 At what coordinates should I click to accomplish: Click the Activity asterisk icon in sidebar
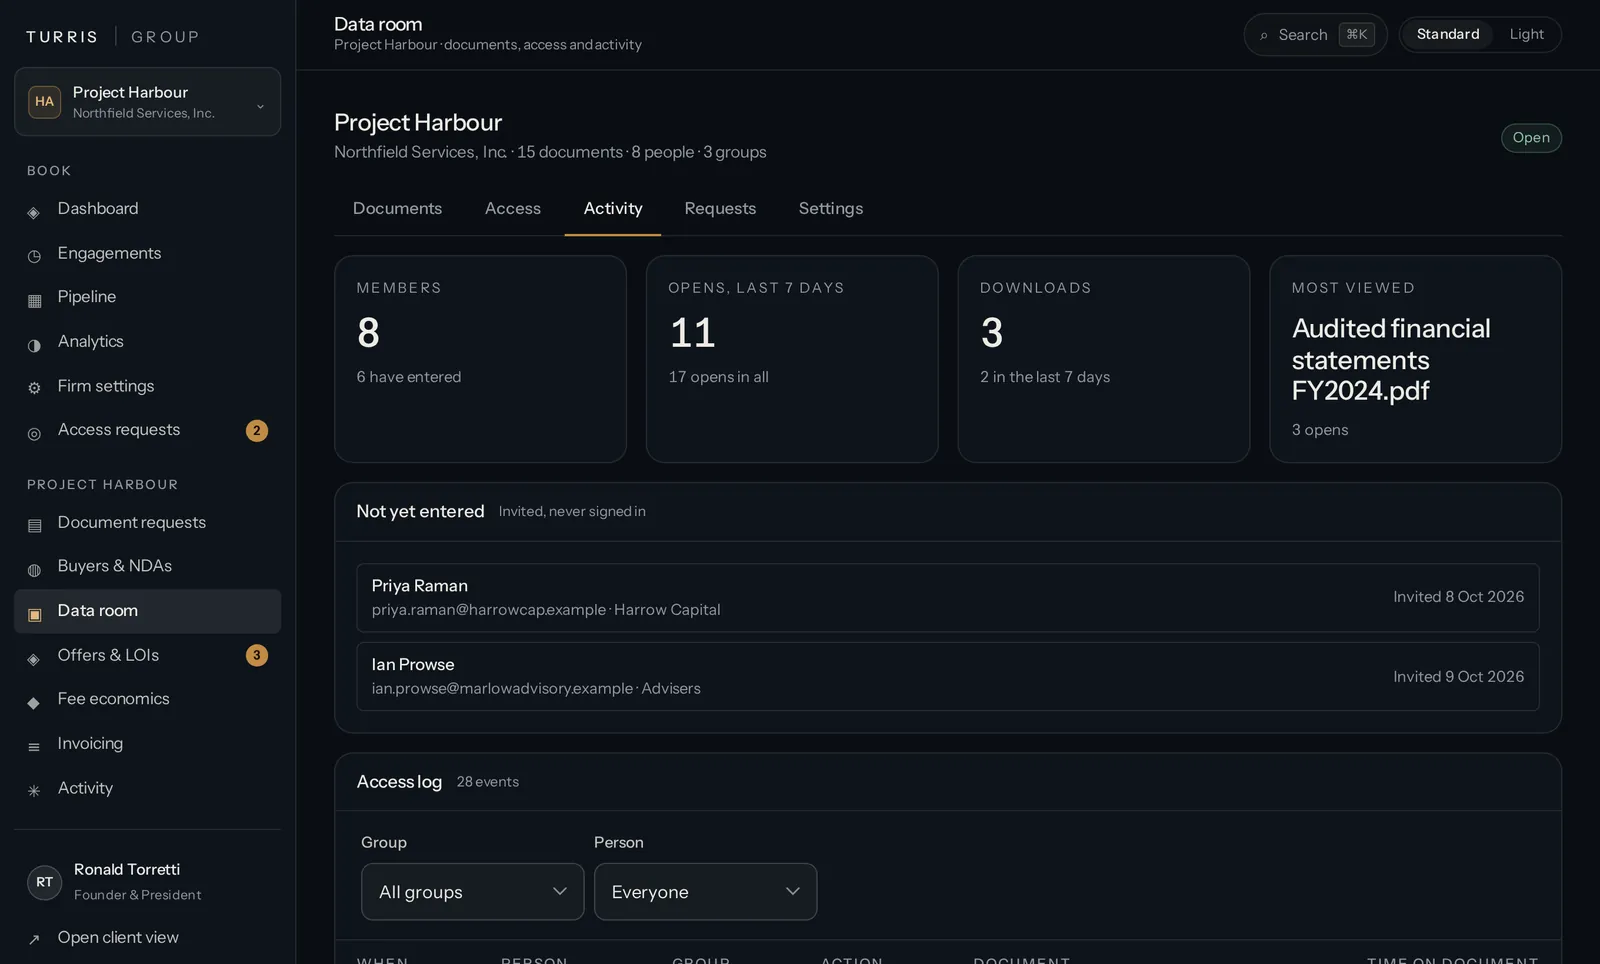click(x=34, y=791)
